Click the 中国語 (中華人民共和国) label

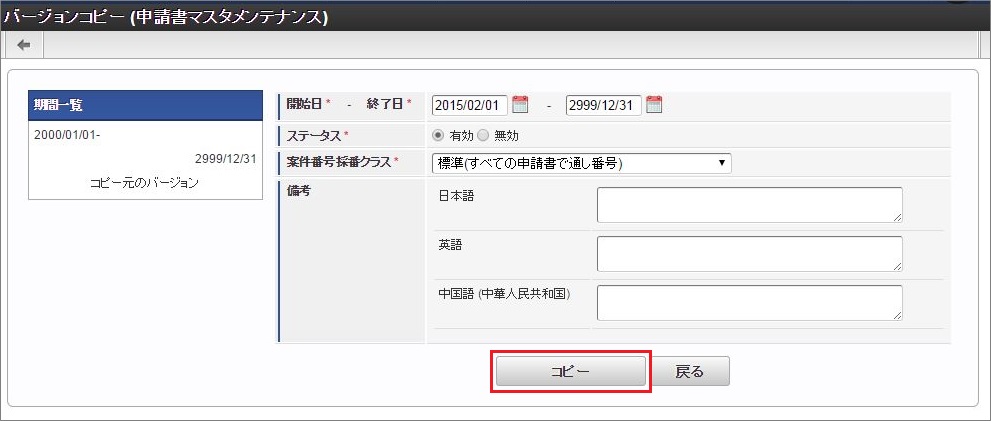[x=504, y=294]
